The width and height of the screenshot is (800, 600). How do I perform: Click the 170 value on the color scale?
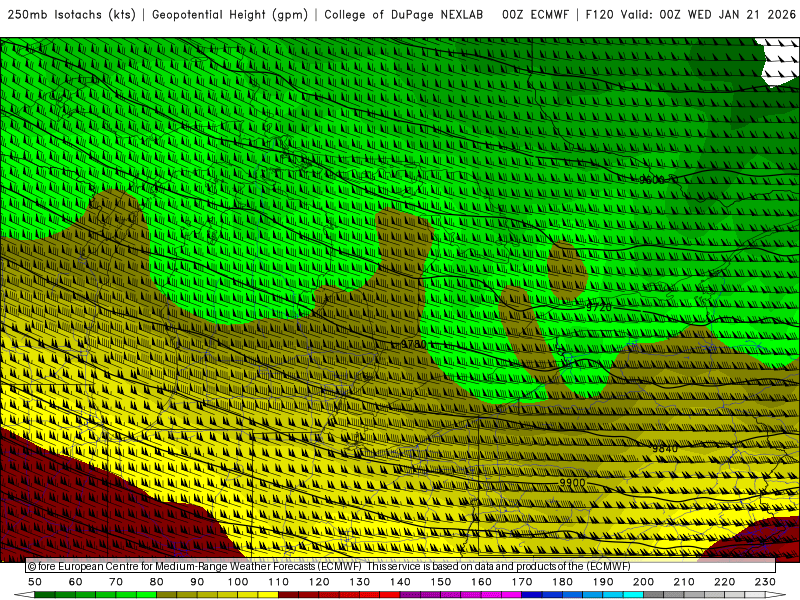pos(522,582)
